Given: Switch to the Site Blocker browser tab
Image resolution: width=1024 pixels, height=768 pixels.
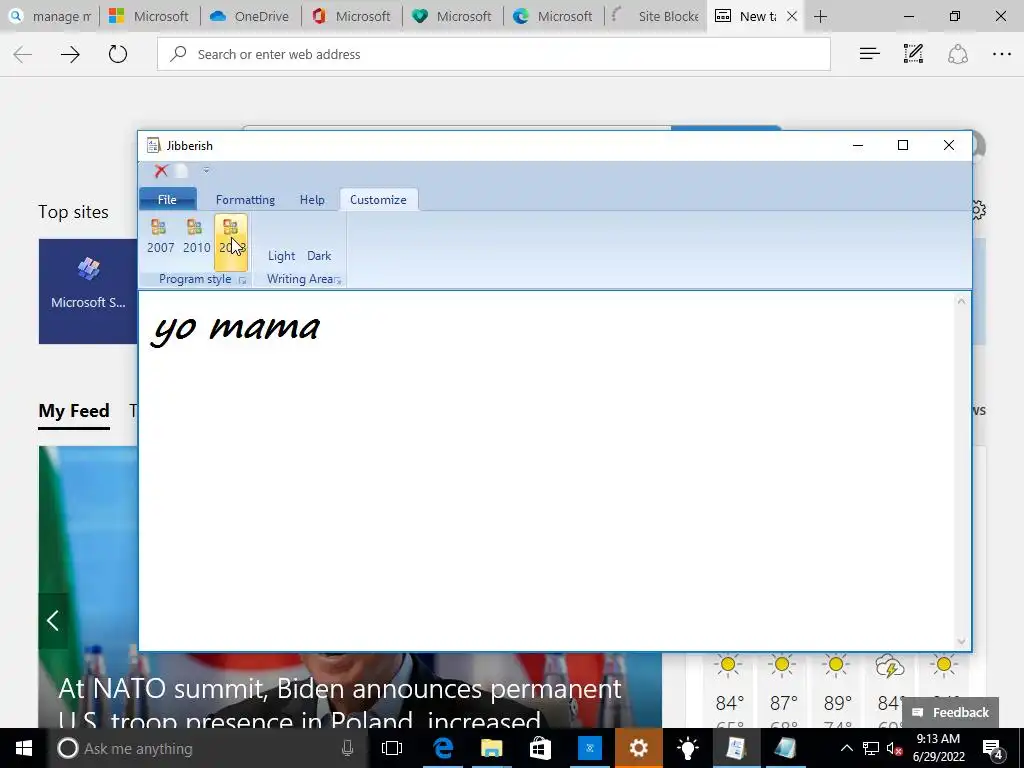Looking at the screenshot, I should (x=655, y=16).
